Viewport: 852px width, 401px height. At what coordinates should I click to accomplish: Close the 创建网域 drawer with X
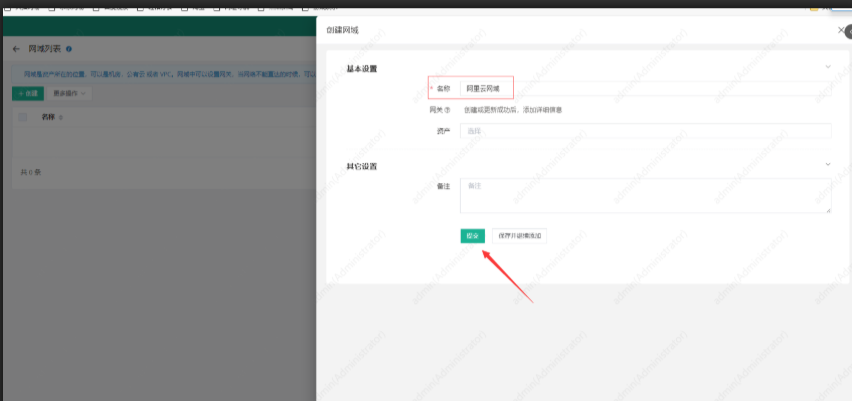(840, 31)
